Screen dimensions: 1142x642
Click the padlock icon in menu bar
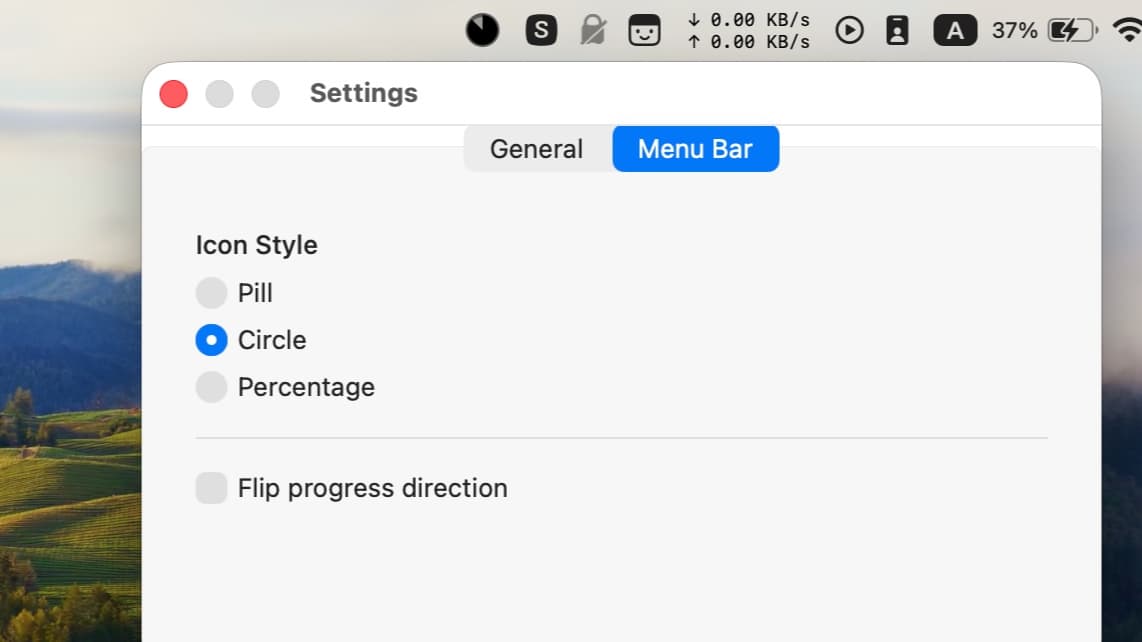click(592, 30)
